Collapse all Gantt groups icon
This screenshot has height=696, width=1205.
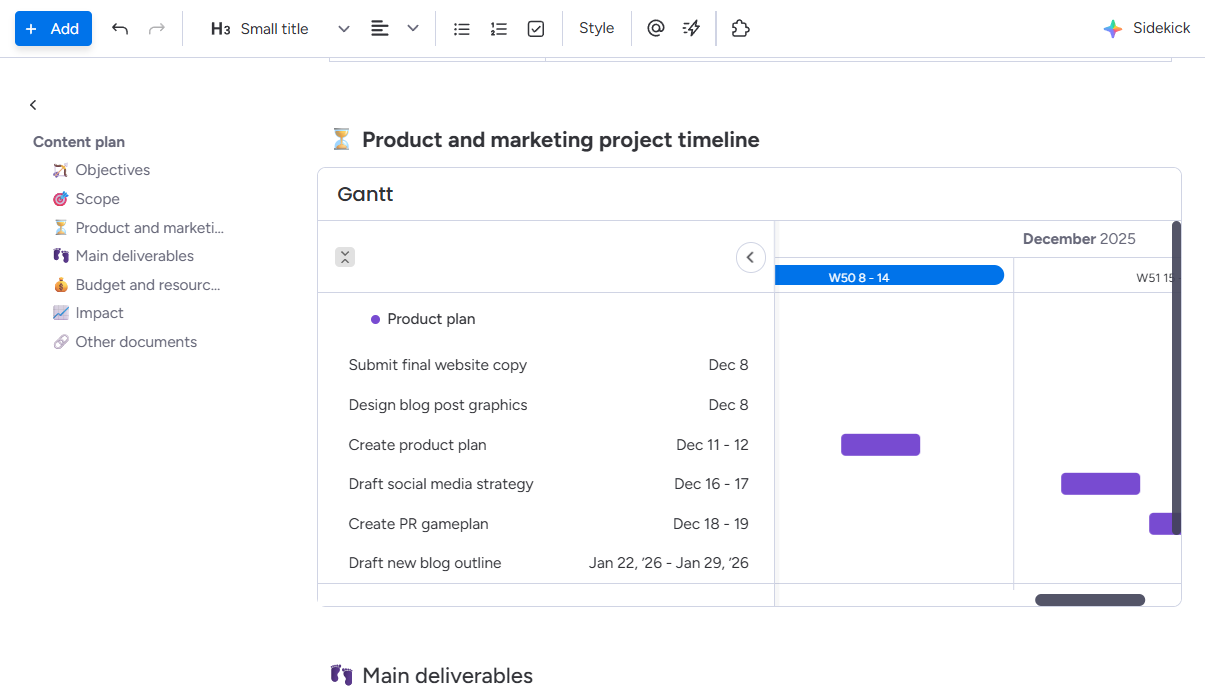coord(345,257)
